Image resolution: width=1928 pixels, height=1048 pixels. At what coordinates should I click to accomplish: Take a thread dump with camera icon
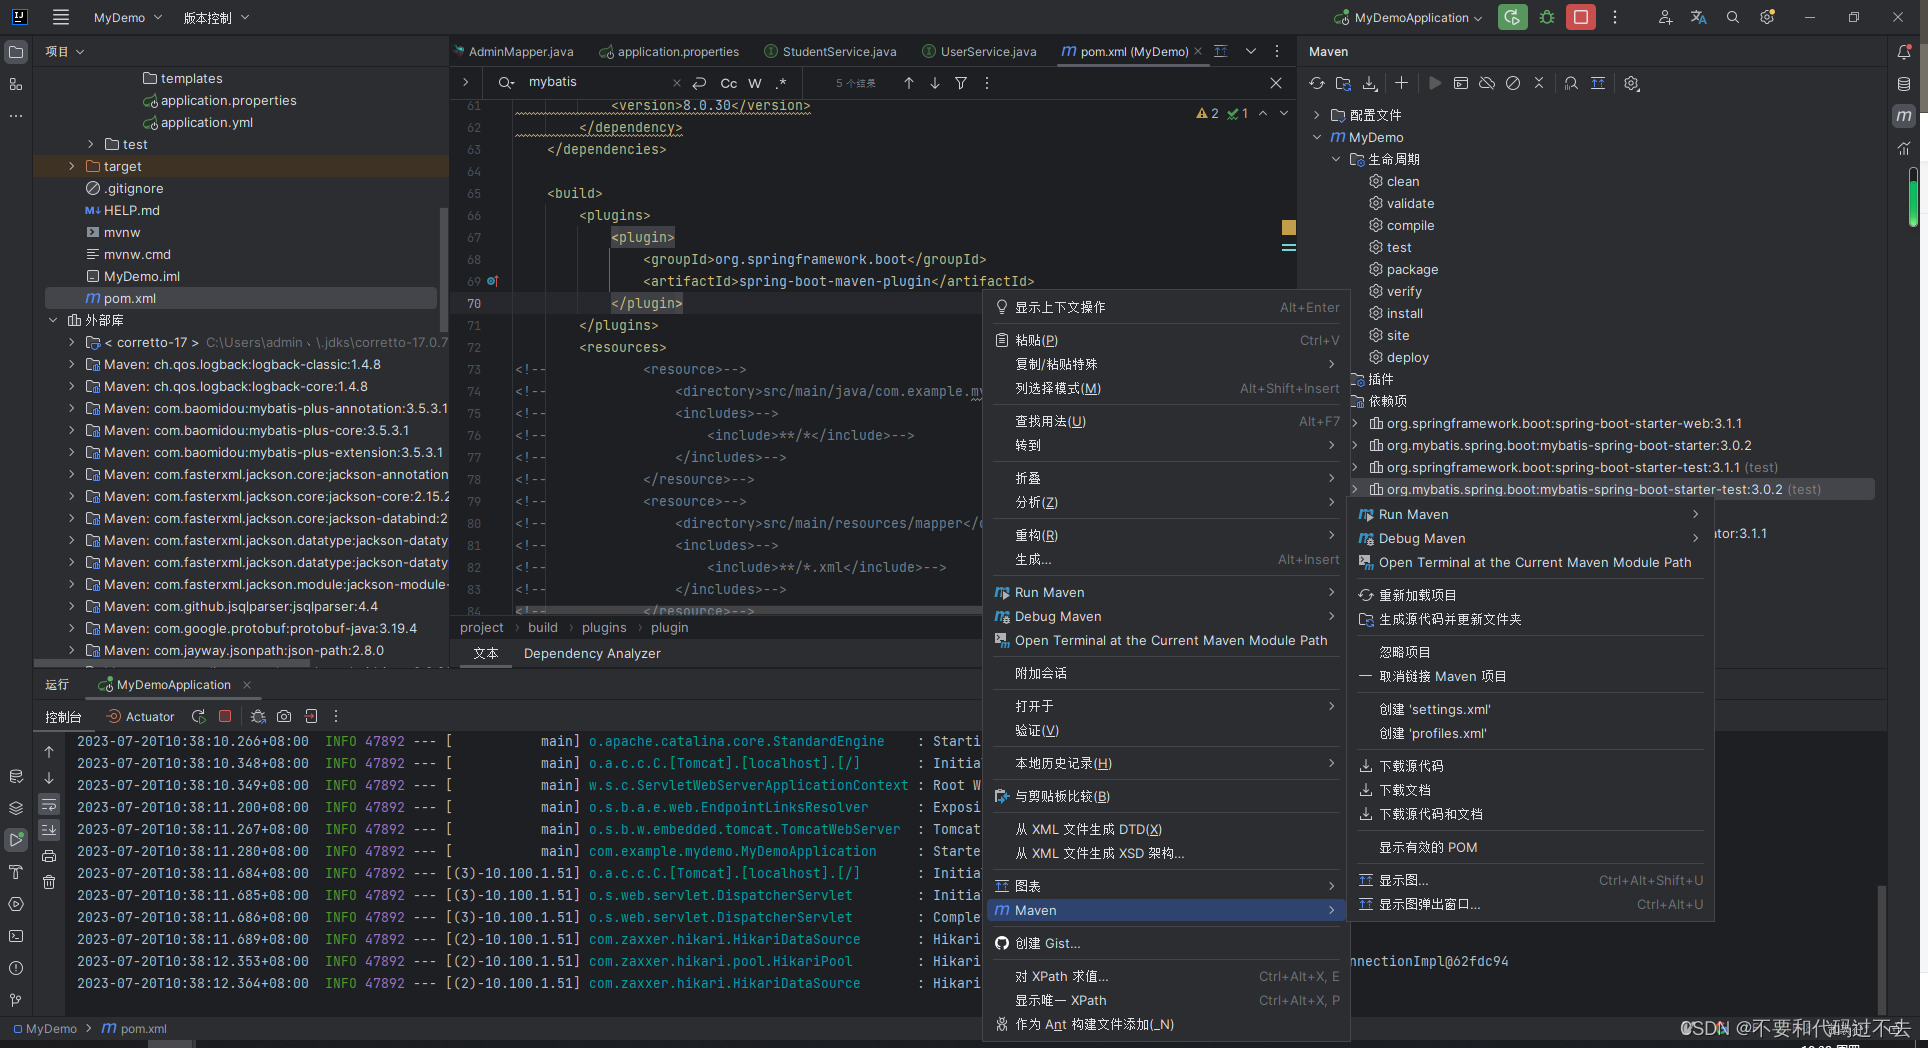click(284, 716)
